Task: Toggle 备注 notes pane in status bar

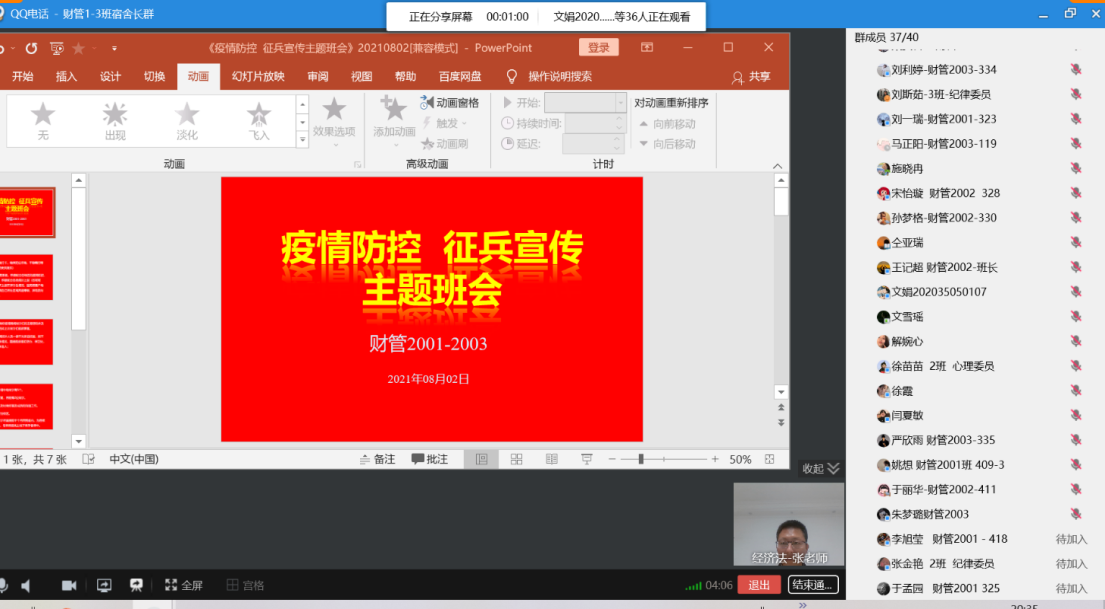Action: pyautogui.click(x=378, y=459)
